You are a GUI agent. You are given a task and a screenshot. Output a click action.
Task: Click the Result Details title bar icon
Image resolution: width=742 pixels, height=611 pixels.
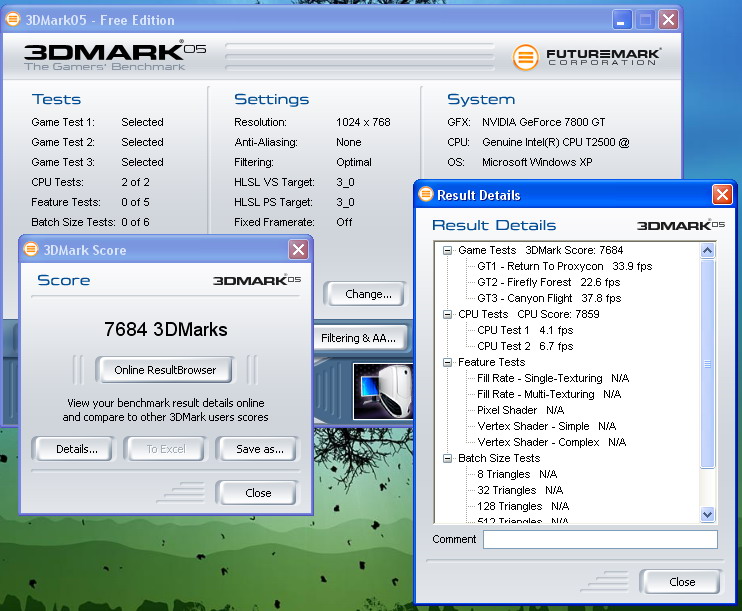pyautogui.click(x=425, y=194)
